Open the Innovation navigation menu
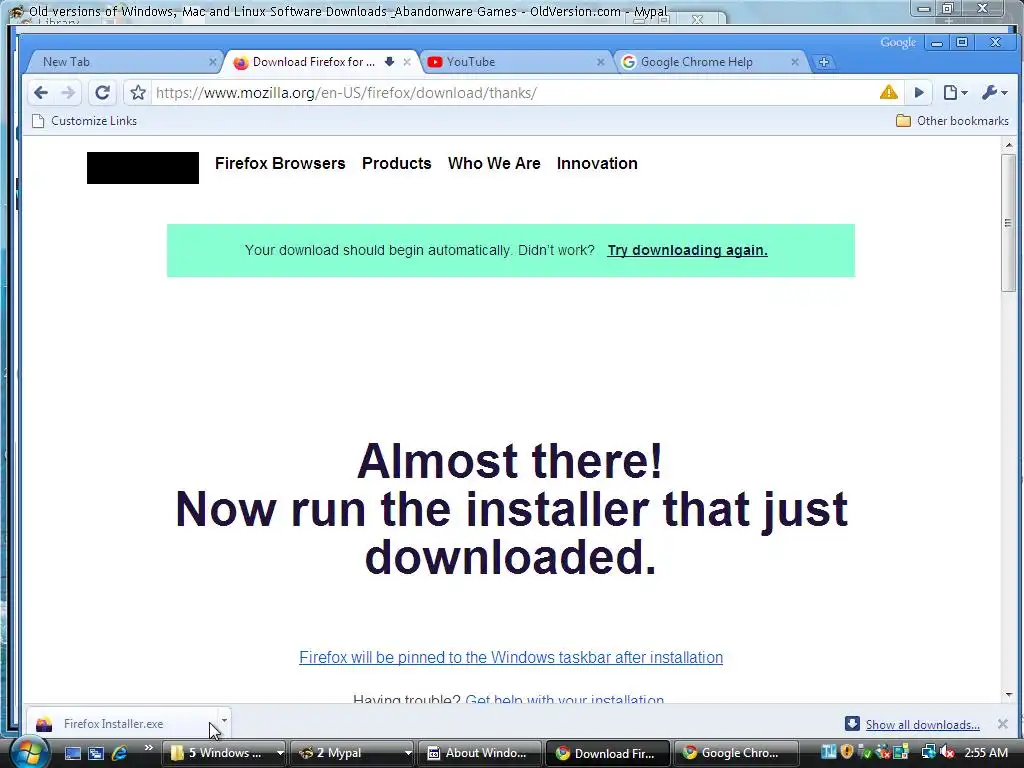The height and width of the screenshot is (768, 1024). [x=597, y=163]
